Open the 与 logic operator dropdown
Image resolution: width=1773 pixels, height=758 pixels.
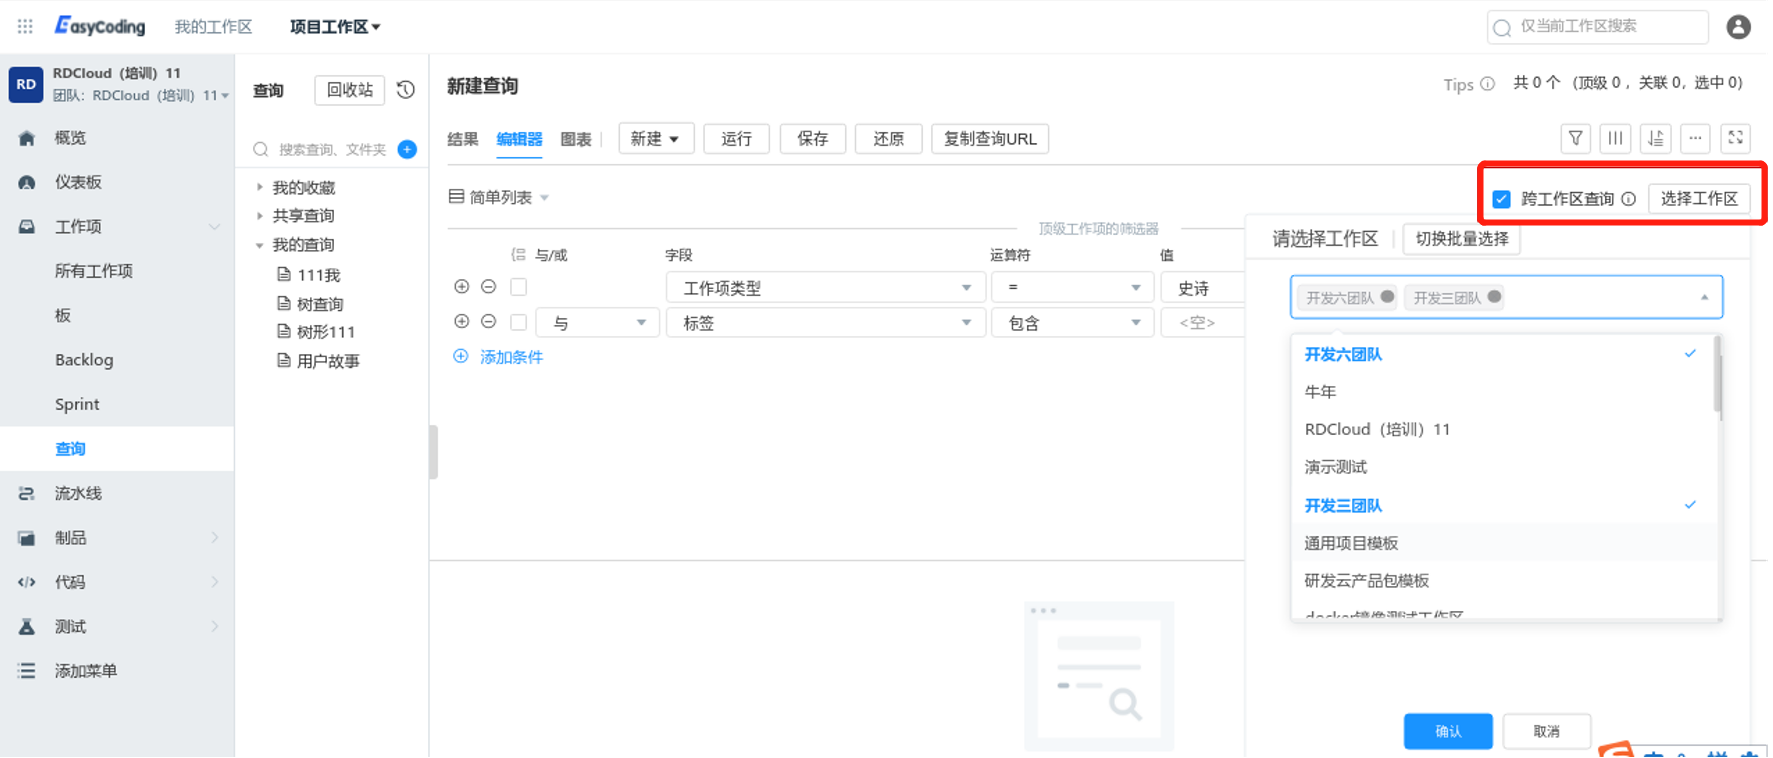tap(597, 323)
